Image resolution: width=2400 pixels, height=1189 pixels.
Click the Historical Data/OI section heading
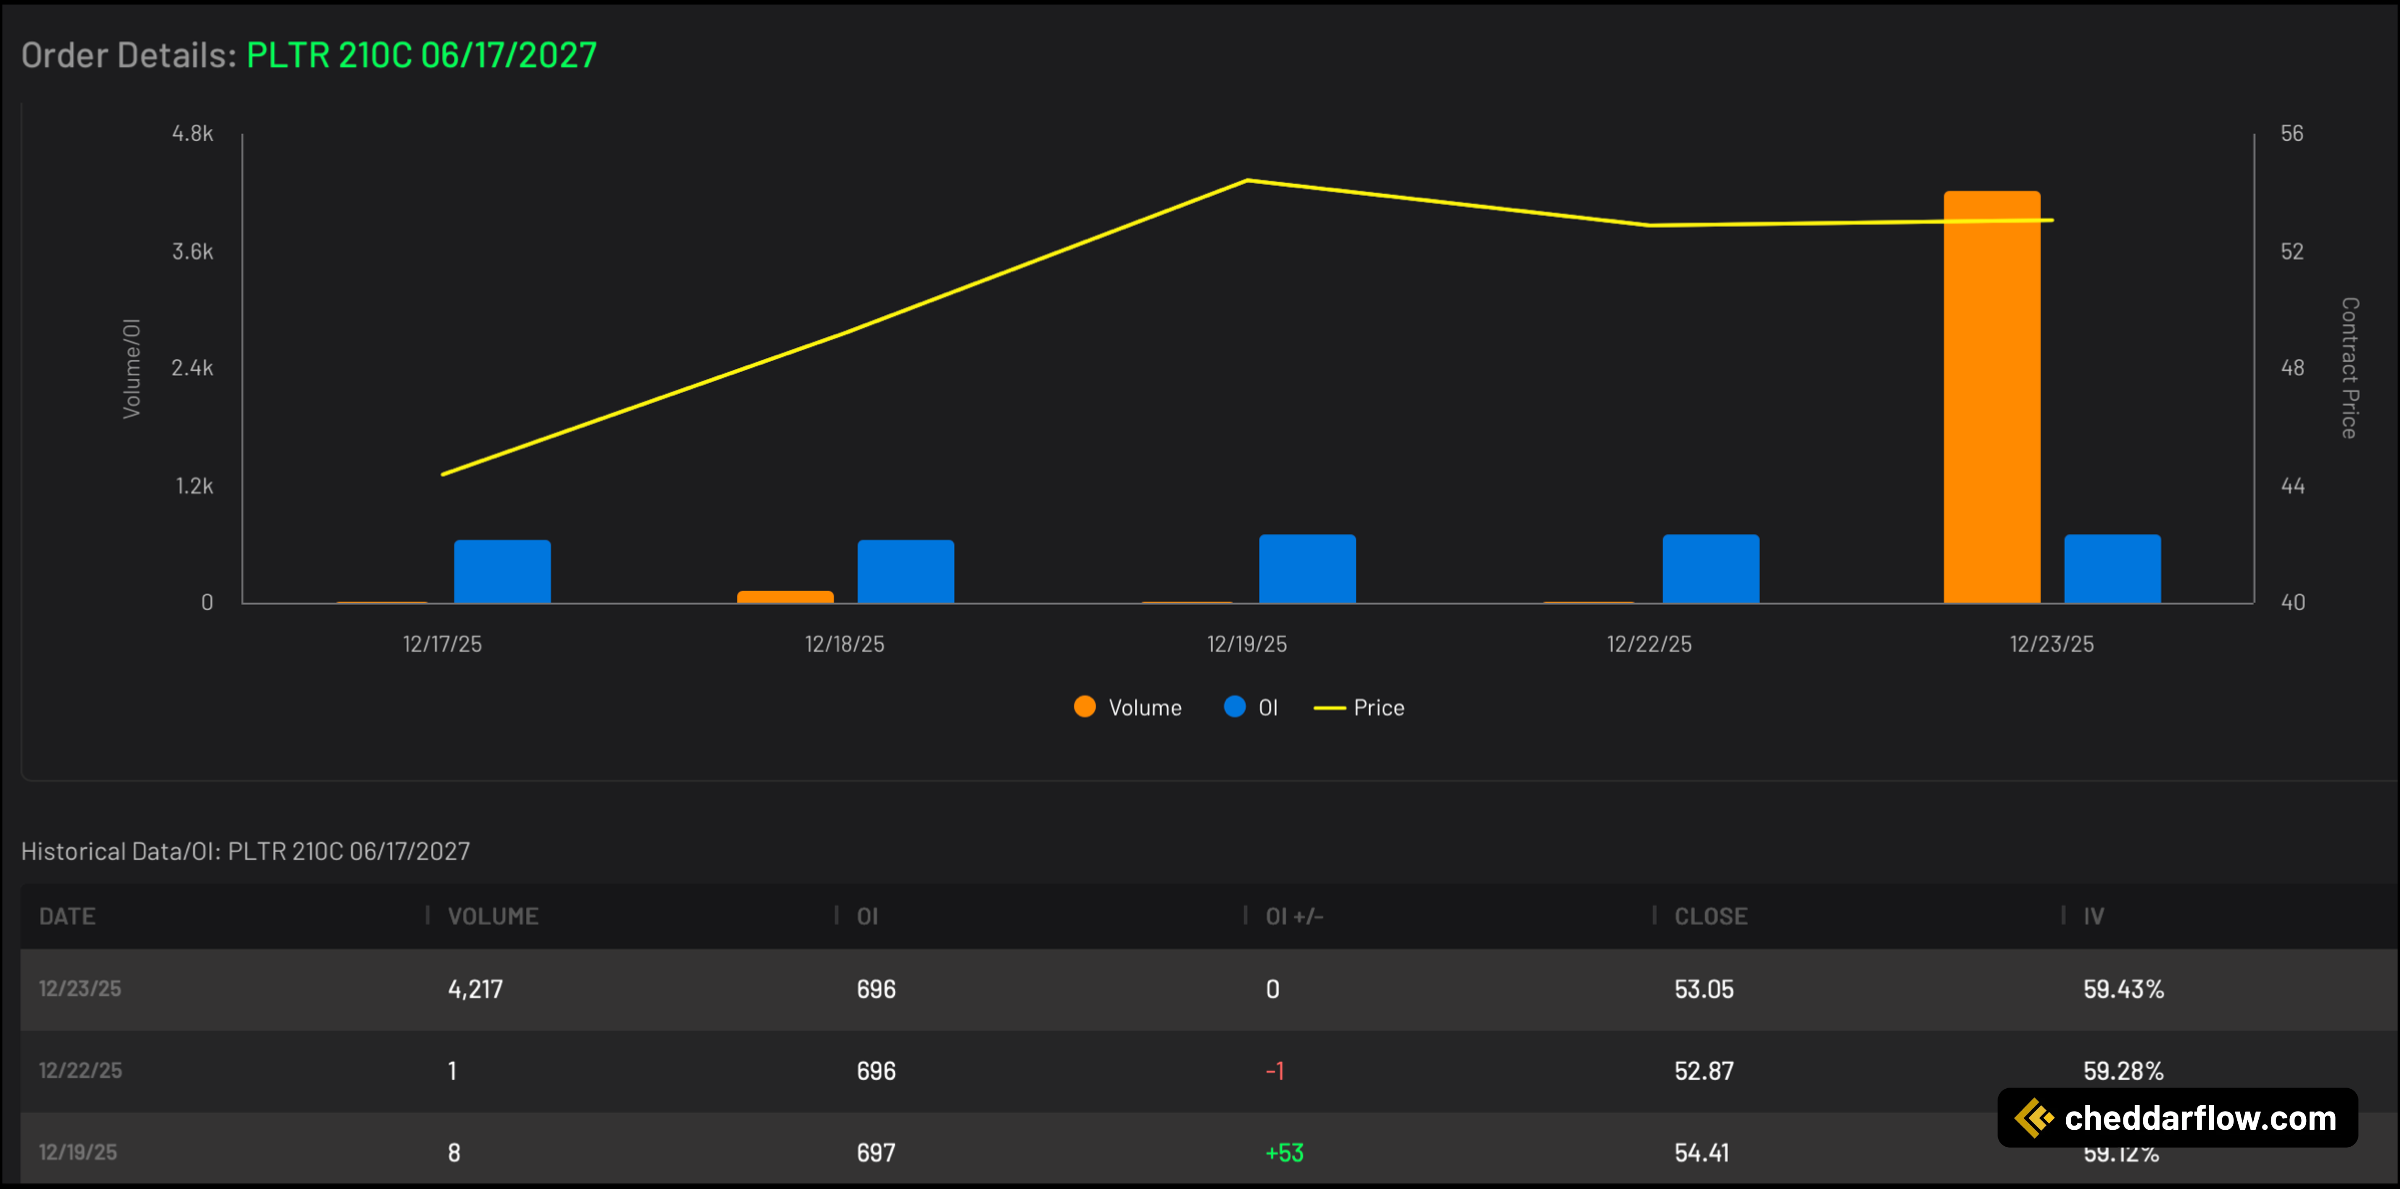[245, 851]
